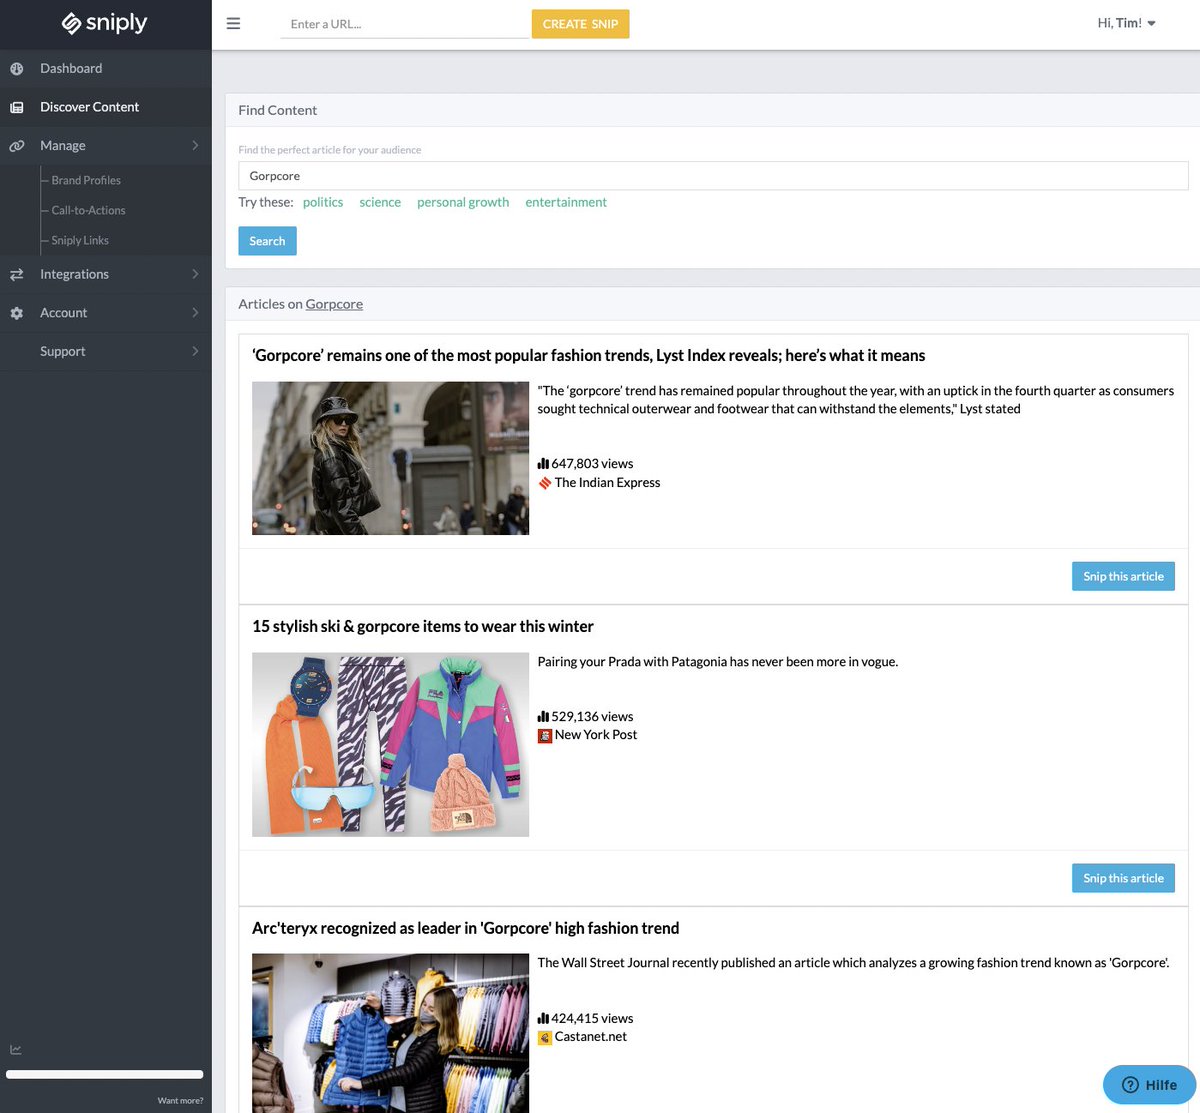Viewport: 1200px width, 1113px height.
Task: Click the entertainment suggestion link
Action: [x=566, y=202]
